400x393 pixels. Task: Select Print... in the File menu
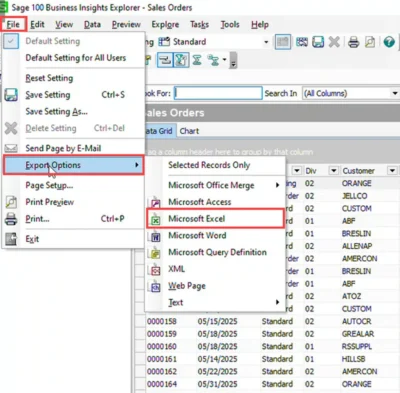tap(74, 219)
